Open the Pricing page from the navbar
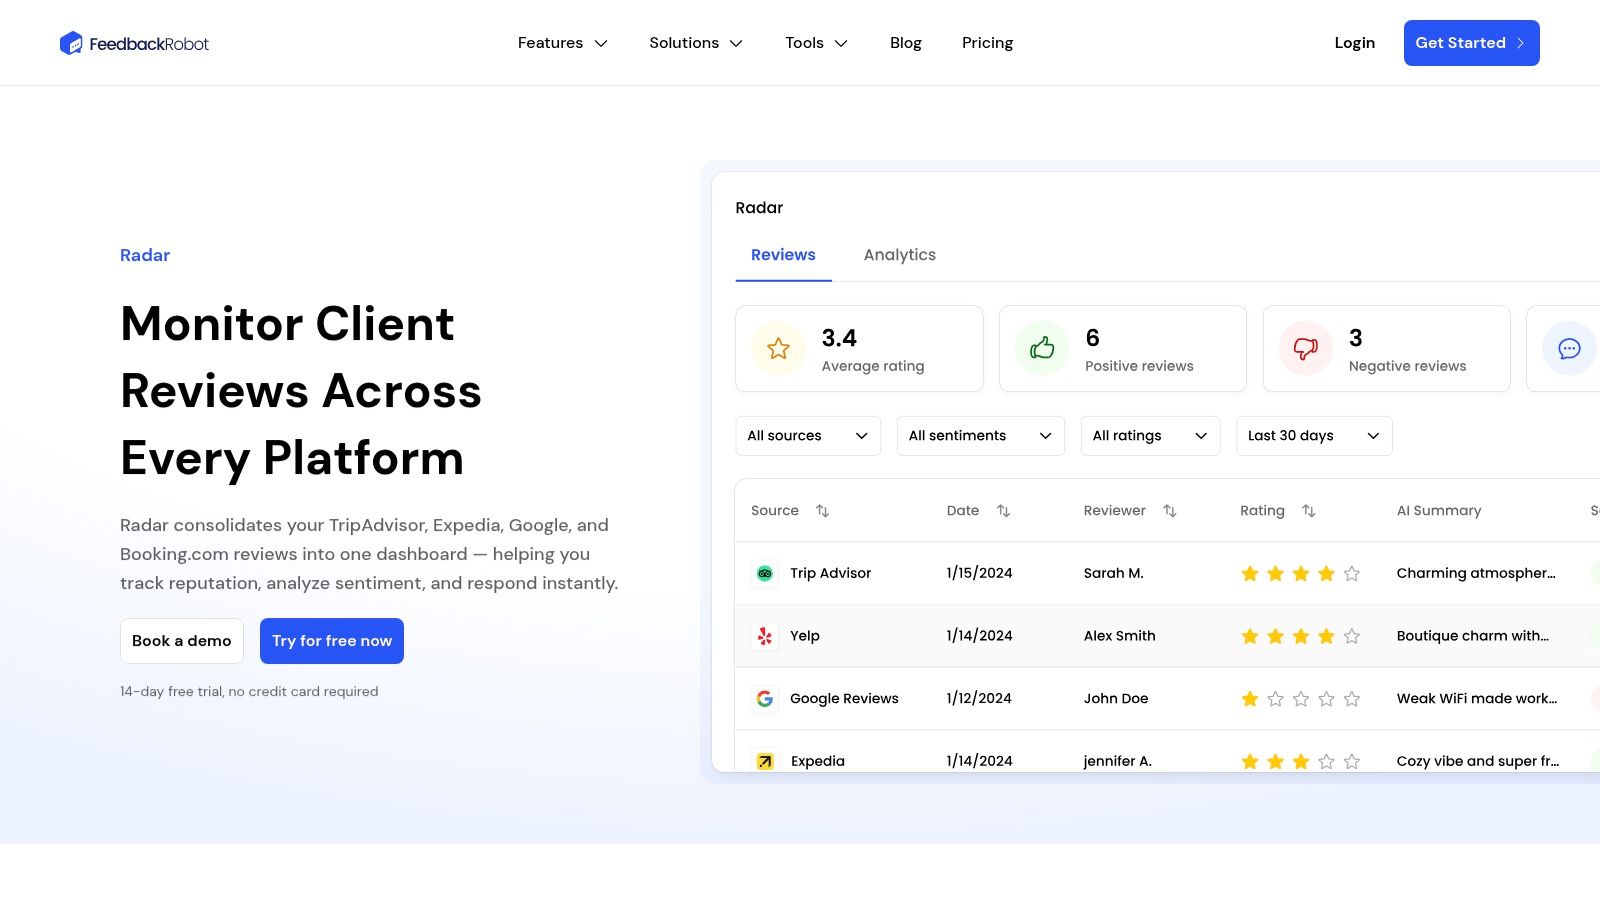This screenshot has height=900, width=1600. [x=987, y=42]
